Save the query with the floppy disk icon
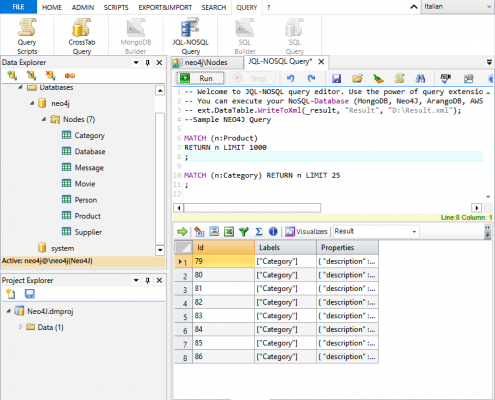 point(336,78)
